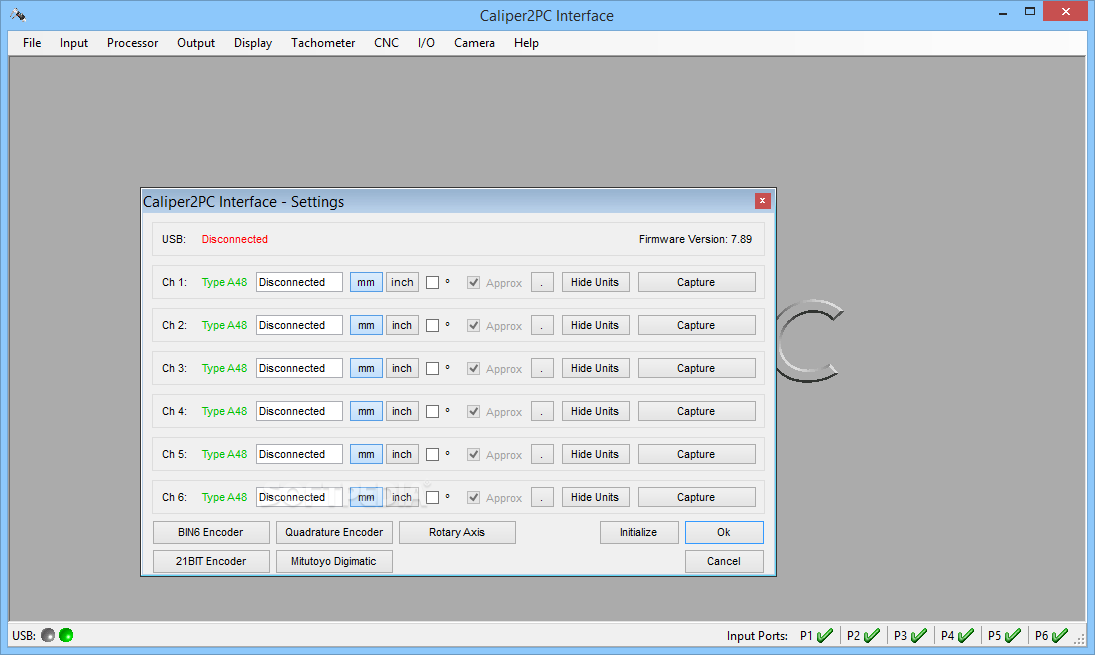Image resolution: width=1095 pixels, height=655 pixels.
Task: Click the P1 input port checkmark icon
Action: [825, 635]
